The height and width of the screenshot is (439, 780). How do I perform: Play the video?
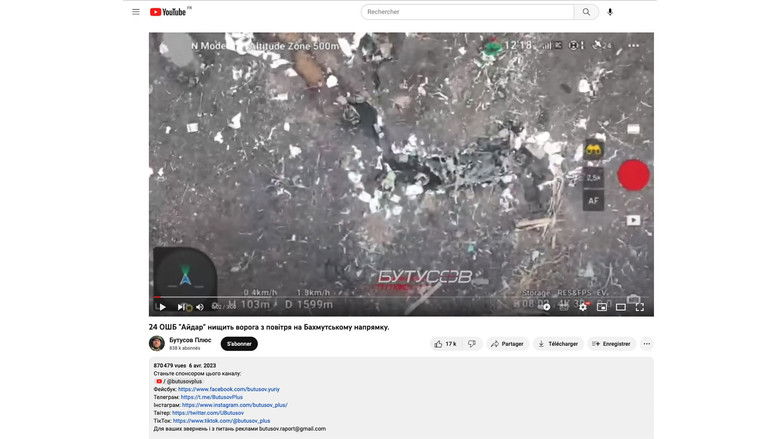coord(162,307)
